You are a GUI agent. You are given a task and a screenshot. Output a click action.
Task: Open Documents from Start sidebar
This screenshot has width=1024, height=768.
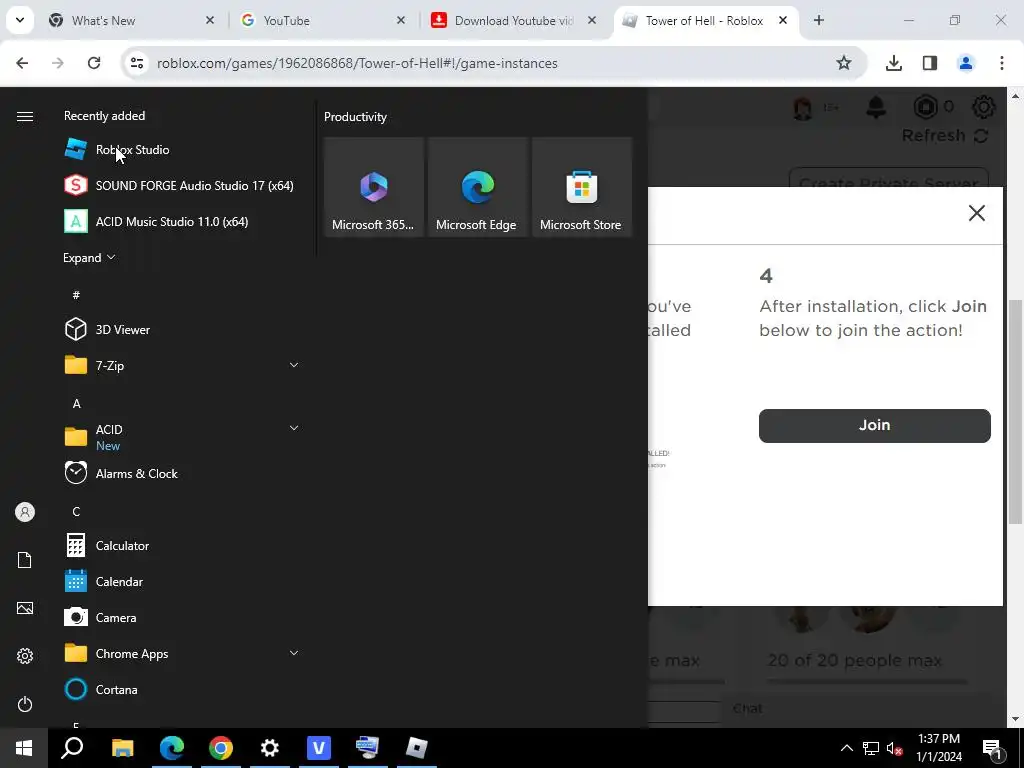25,560
